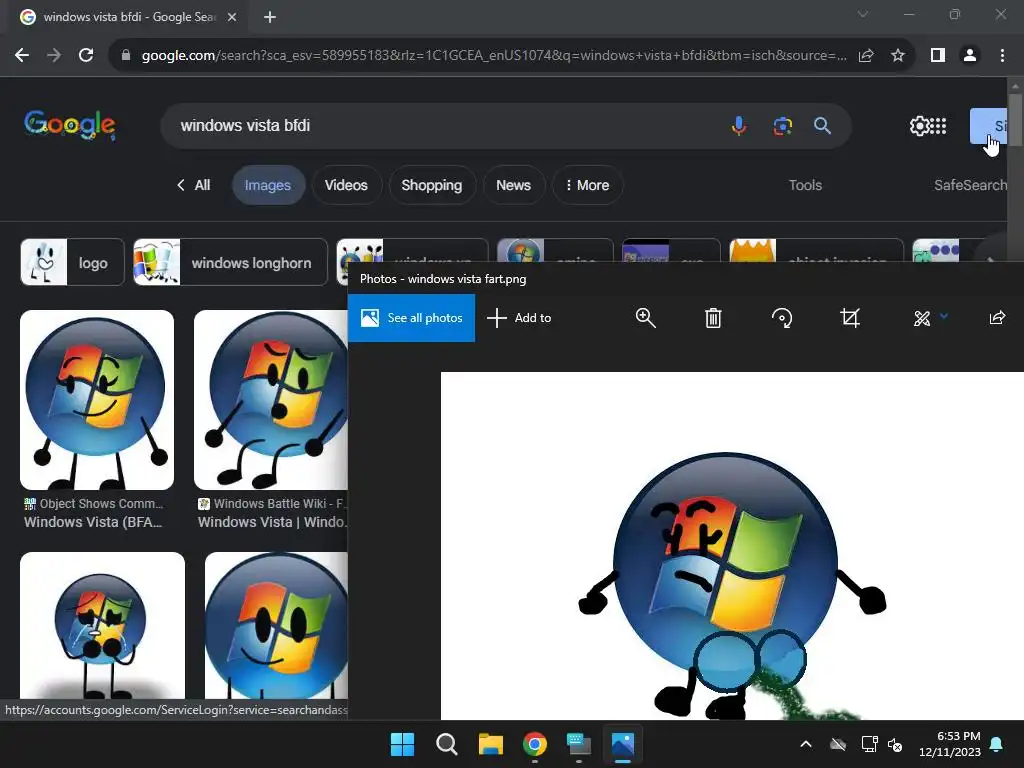This screenshot has width=1024, height=768.
Task: Expand the More search options
Action: 587,185
